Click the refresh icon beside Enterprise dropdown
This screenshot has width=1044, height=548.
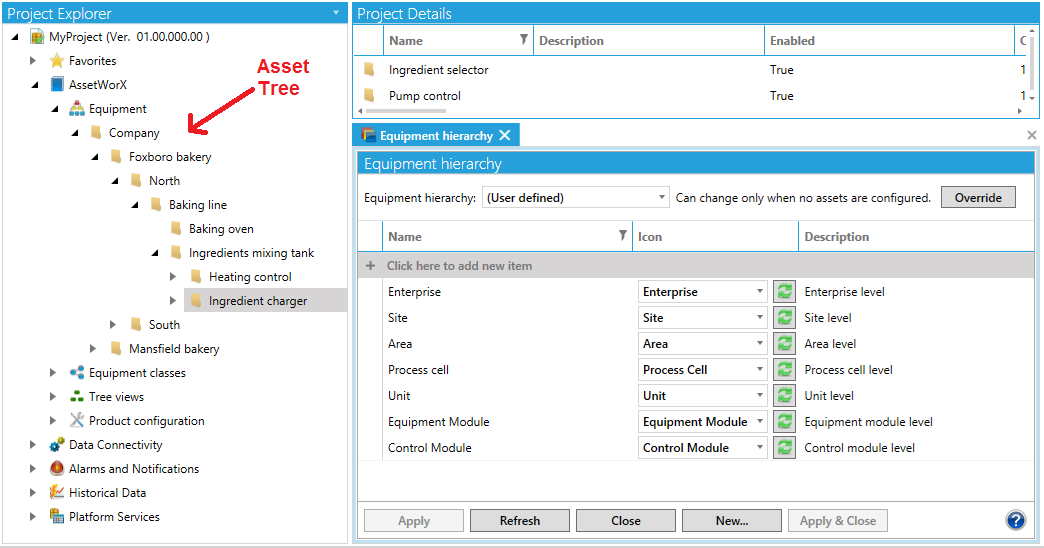pyautogui.click(x=785, y=292)
